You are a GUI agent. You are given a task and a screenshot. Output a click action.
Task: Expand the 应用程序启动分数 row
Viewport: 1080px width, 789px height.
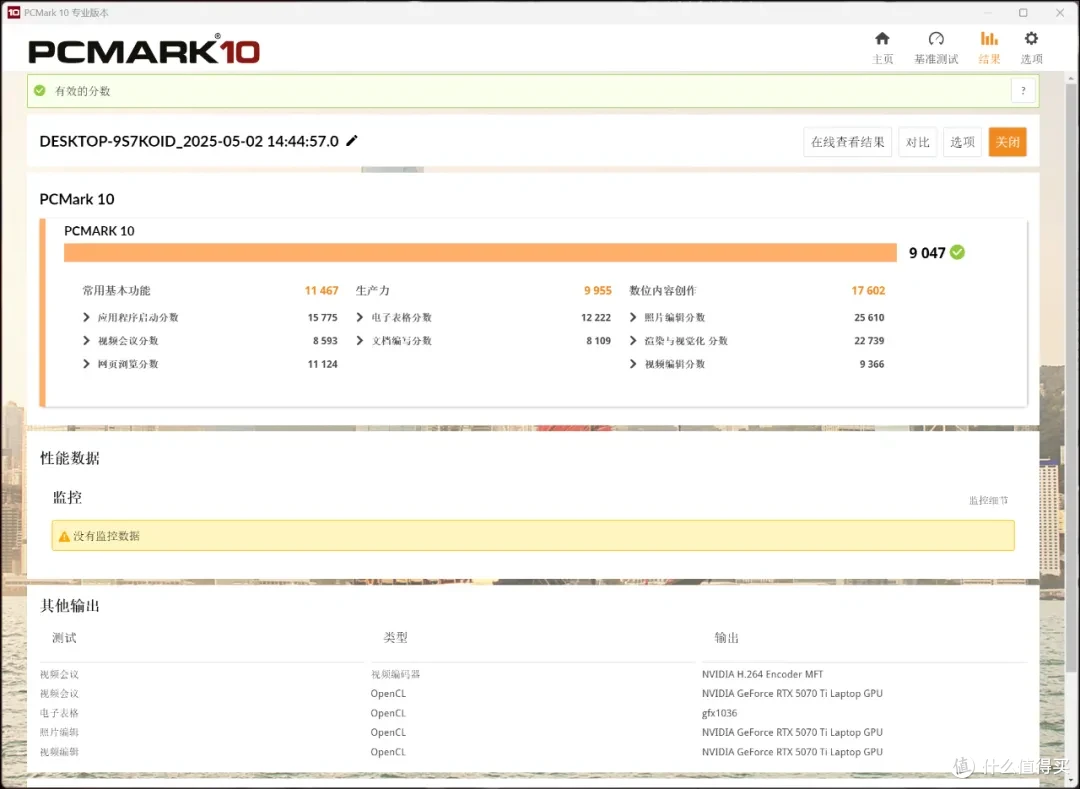tap(86, 317)
